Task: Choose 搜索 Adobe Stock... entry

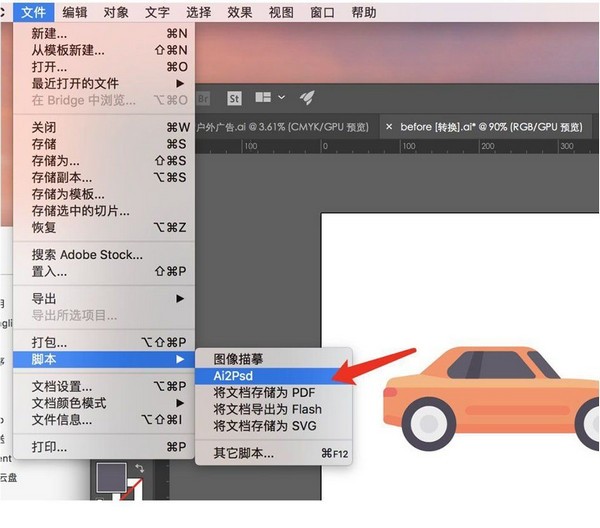Action: [x=104, y=254]
